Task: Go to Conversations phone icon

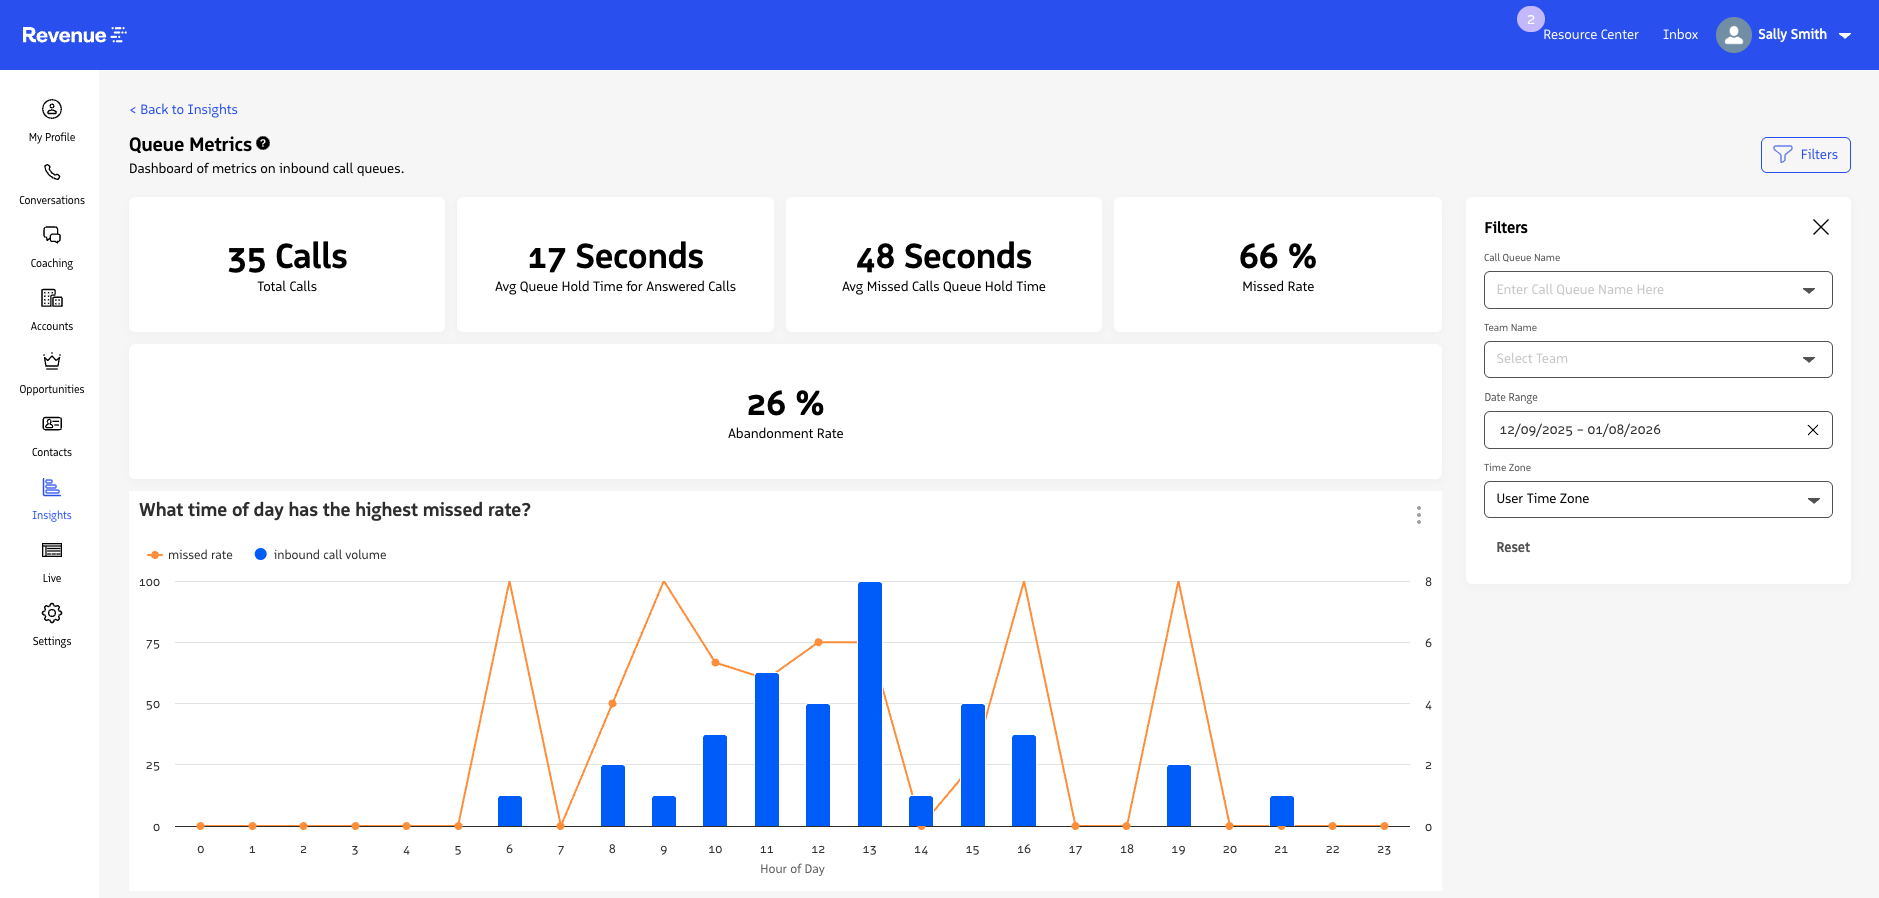Action: tap(52, 172)
